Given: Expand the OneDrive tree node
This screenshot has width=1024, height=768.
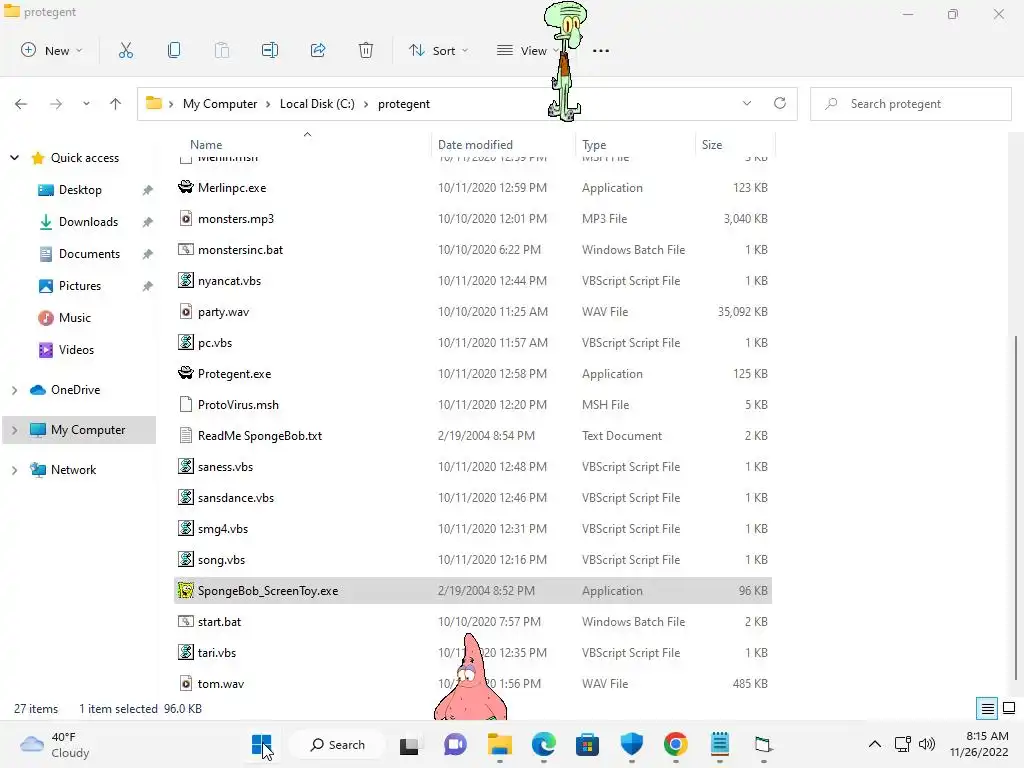Looking at the screenshot, I should pyautogui.click(x=14, y=390).
